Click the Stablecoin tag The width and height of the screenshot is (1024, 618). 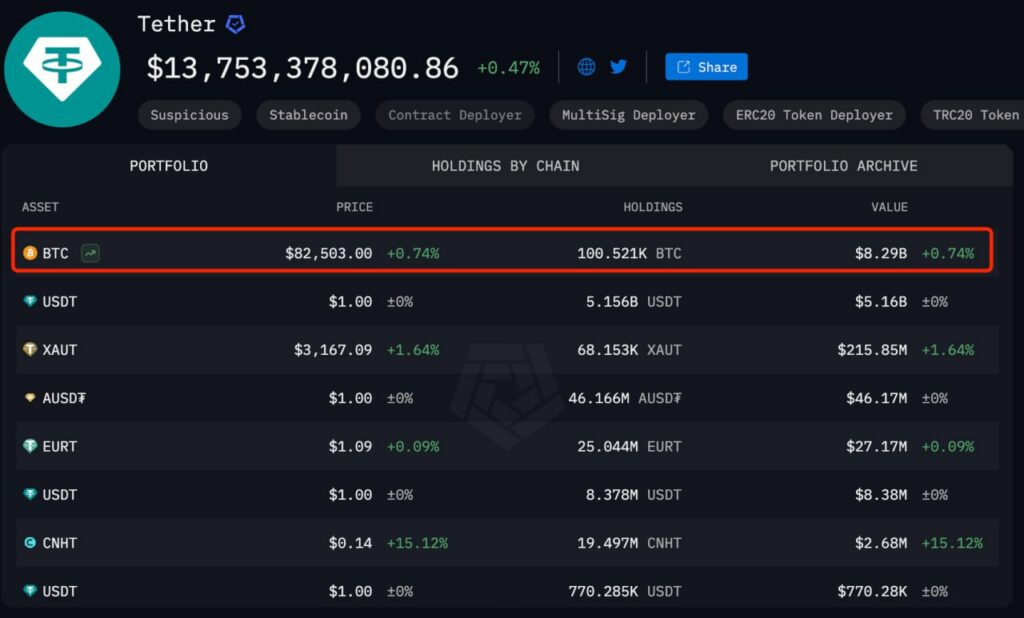pos(308,115)
